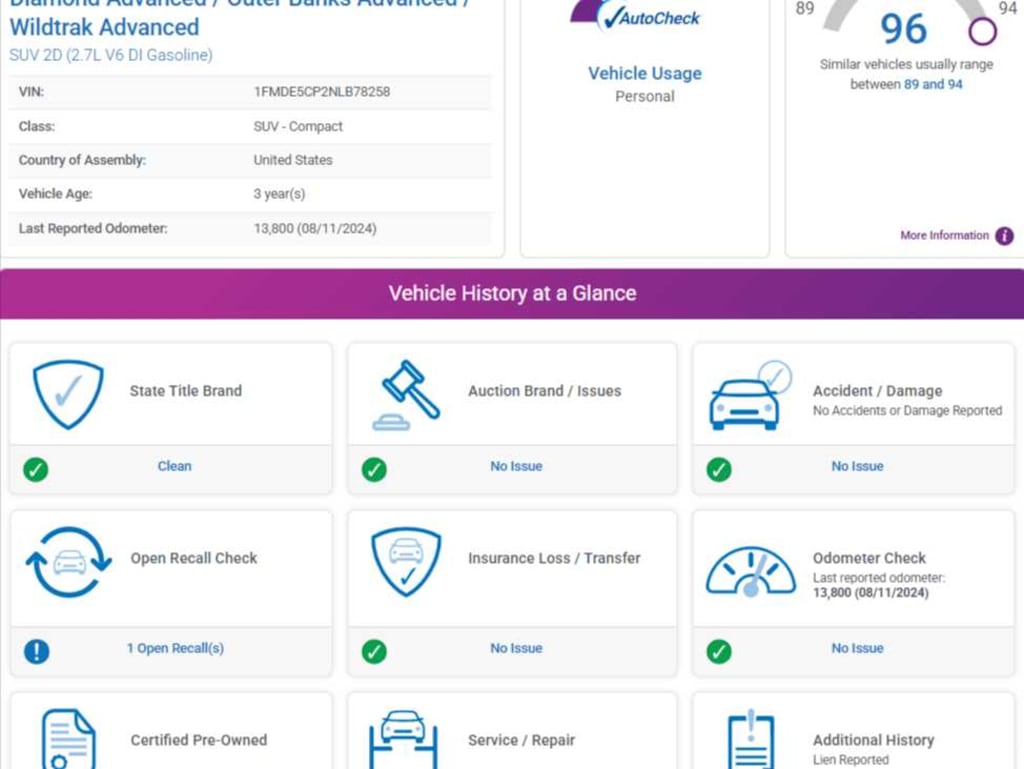Click the Accident / Damage car icon
The width and height of the screenshot is (1024, 769).
point(750,396)
